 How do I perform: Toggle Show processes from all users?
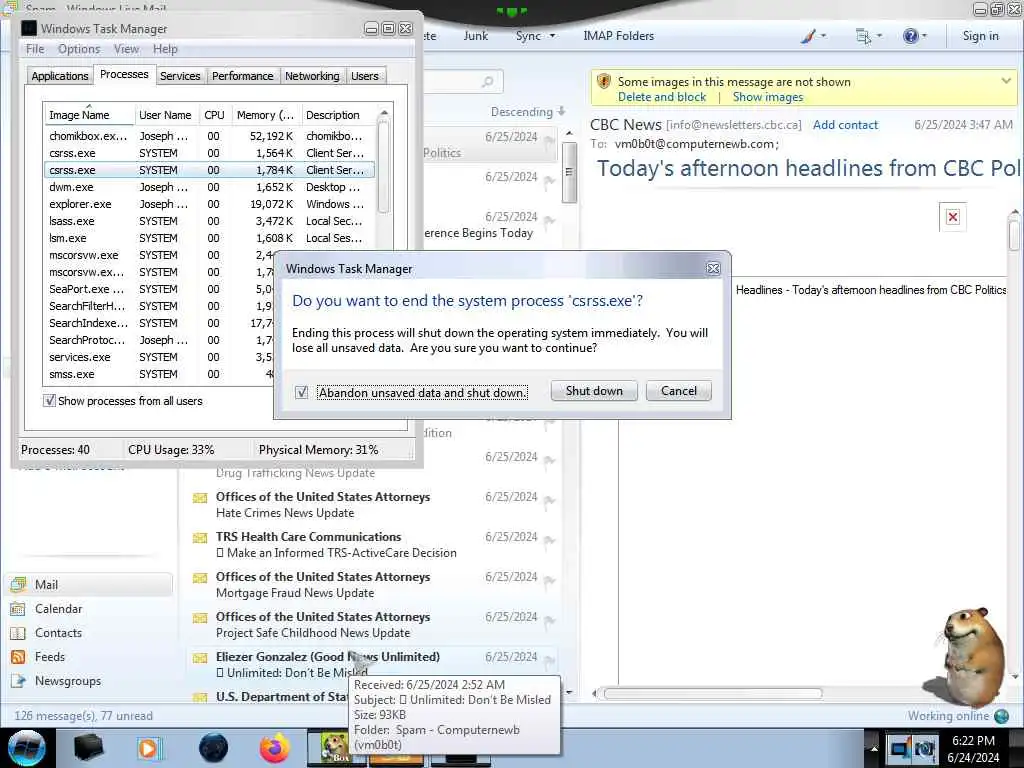pyautogui.click(x=49, y=400)
